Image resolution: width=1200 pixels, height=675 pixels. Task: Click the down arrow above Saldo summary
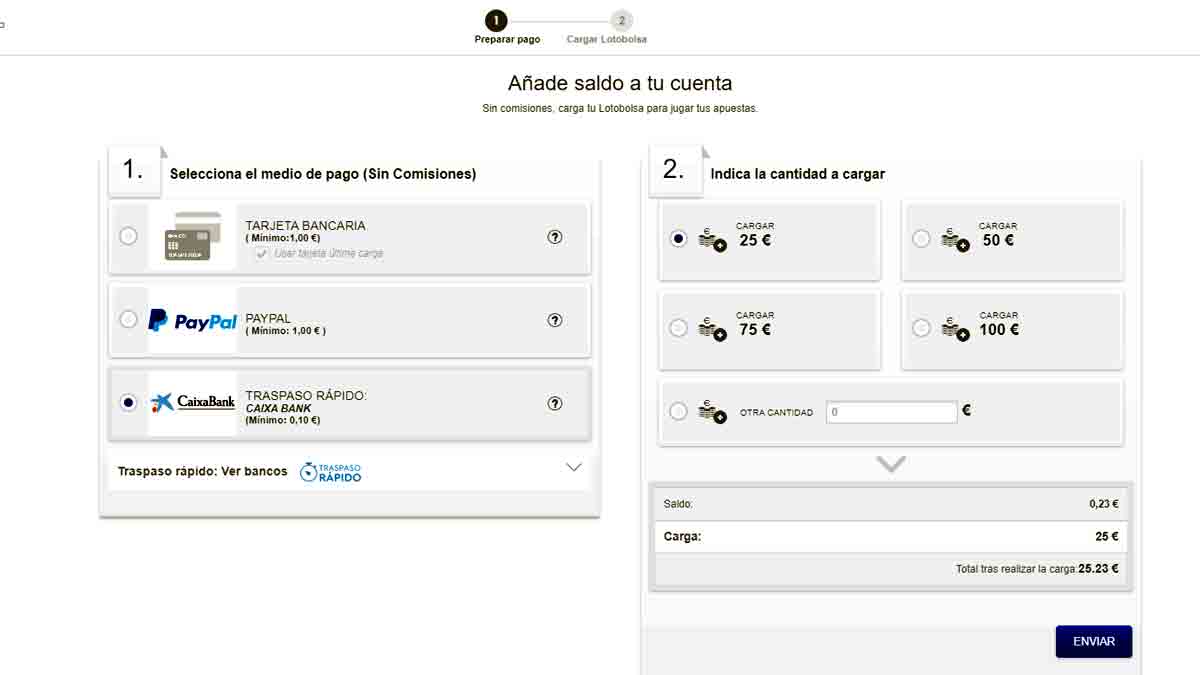pyautogui.click(x=890, y=464)
